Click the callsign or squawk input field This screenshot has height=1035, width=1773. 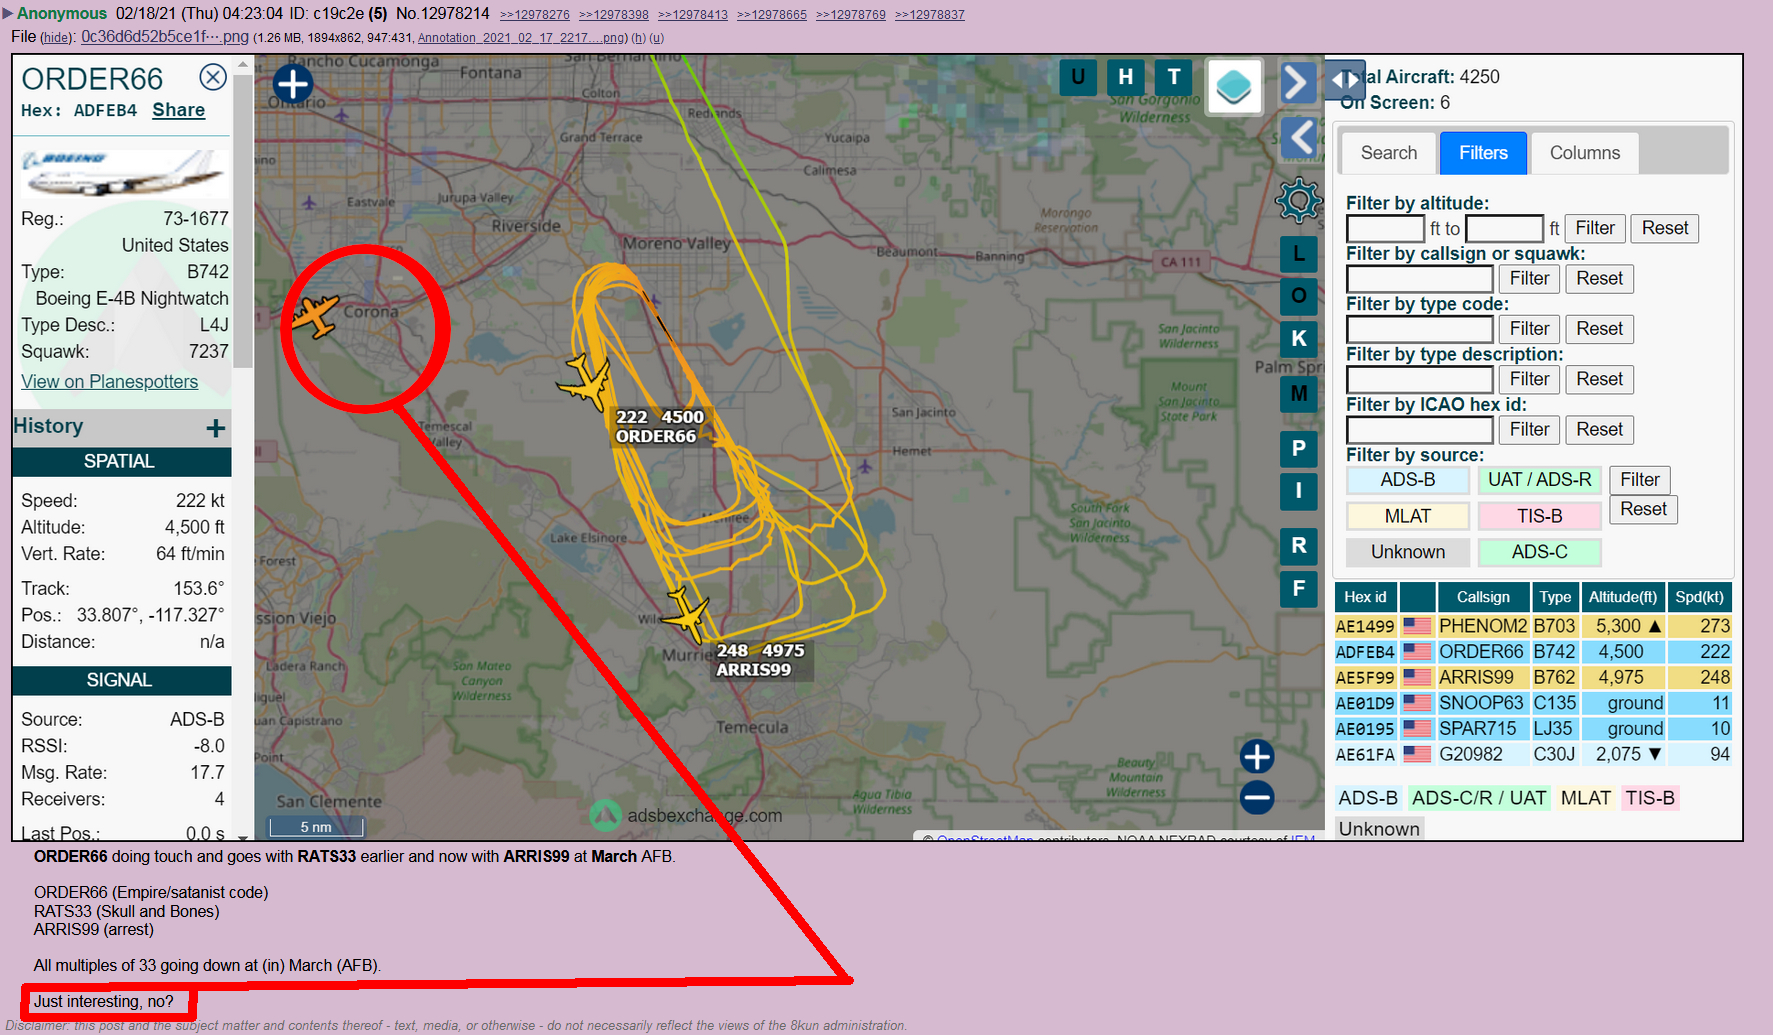point(1420,279)
